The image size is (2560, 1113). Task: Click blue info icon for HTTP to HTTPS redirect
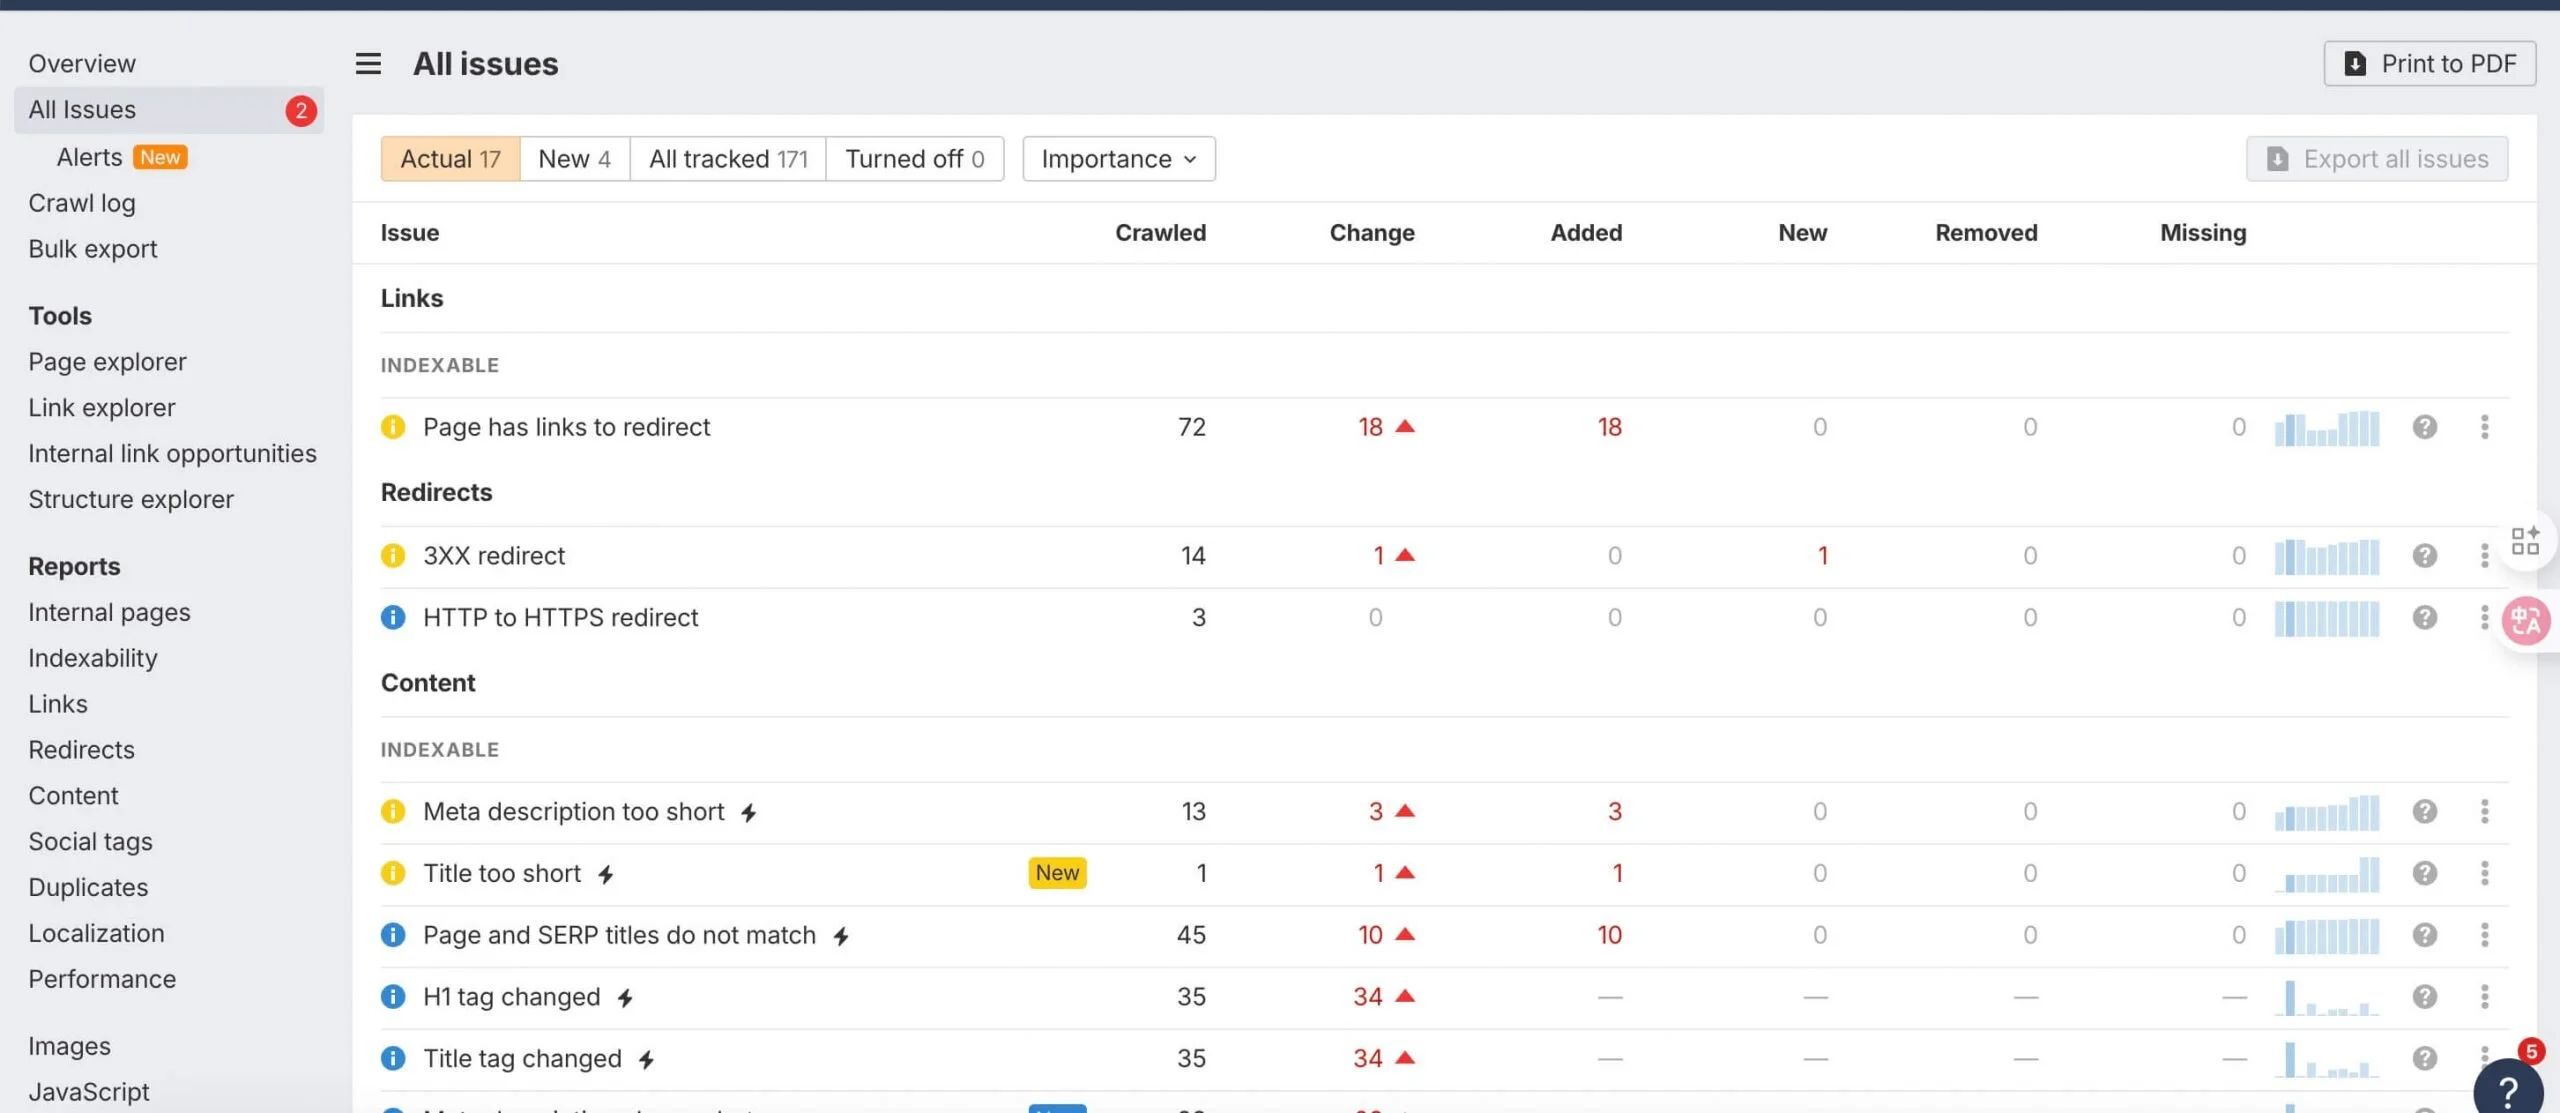pyautogui.click(x=393, y=617)
